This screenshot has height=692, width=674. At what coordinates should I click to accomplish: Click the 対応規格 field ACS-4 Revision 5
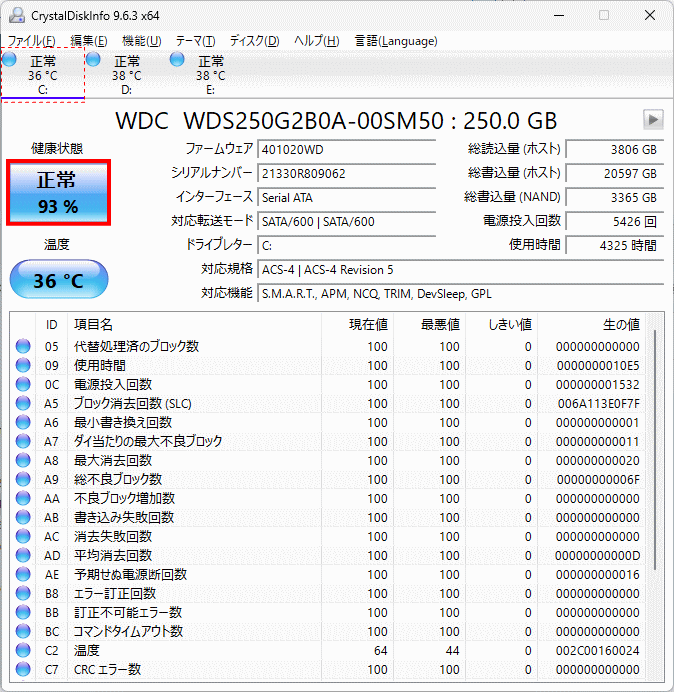coord(461,270)
